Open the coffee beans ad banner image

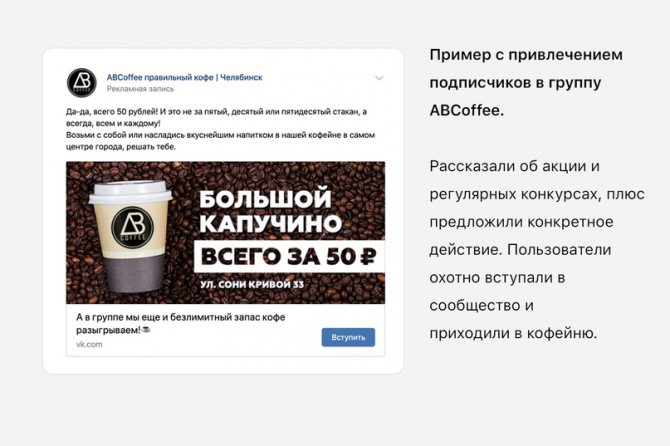225,232
